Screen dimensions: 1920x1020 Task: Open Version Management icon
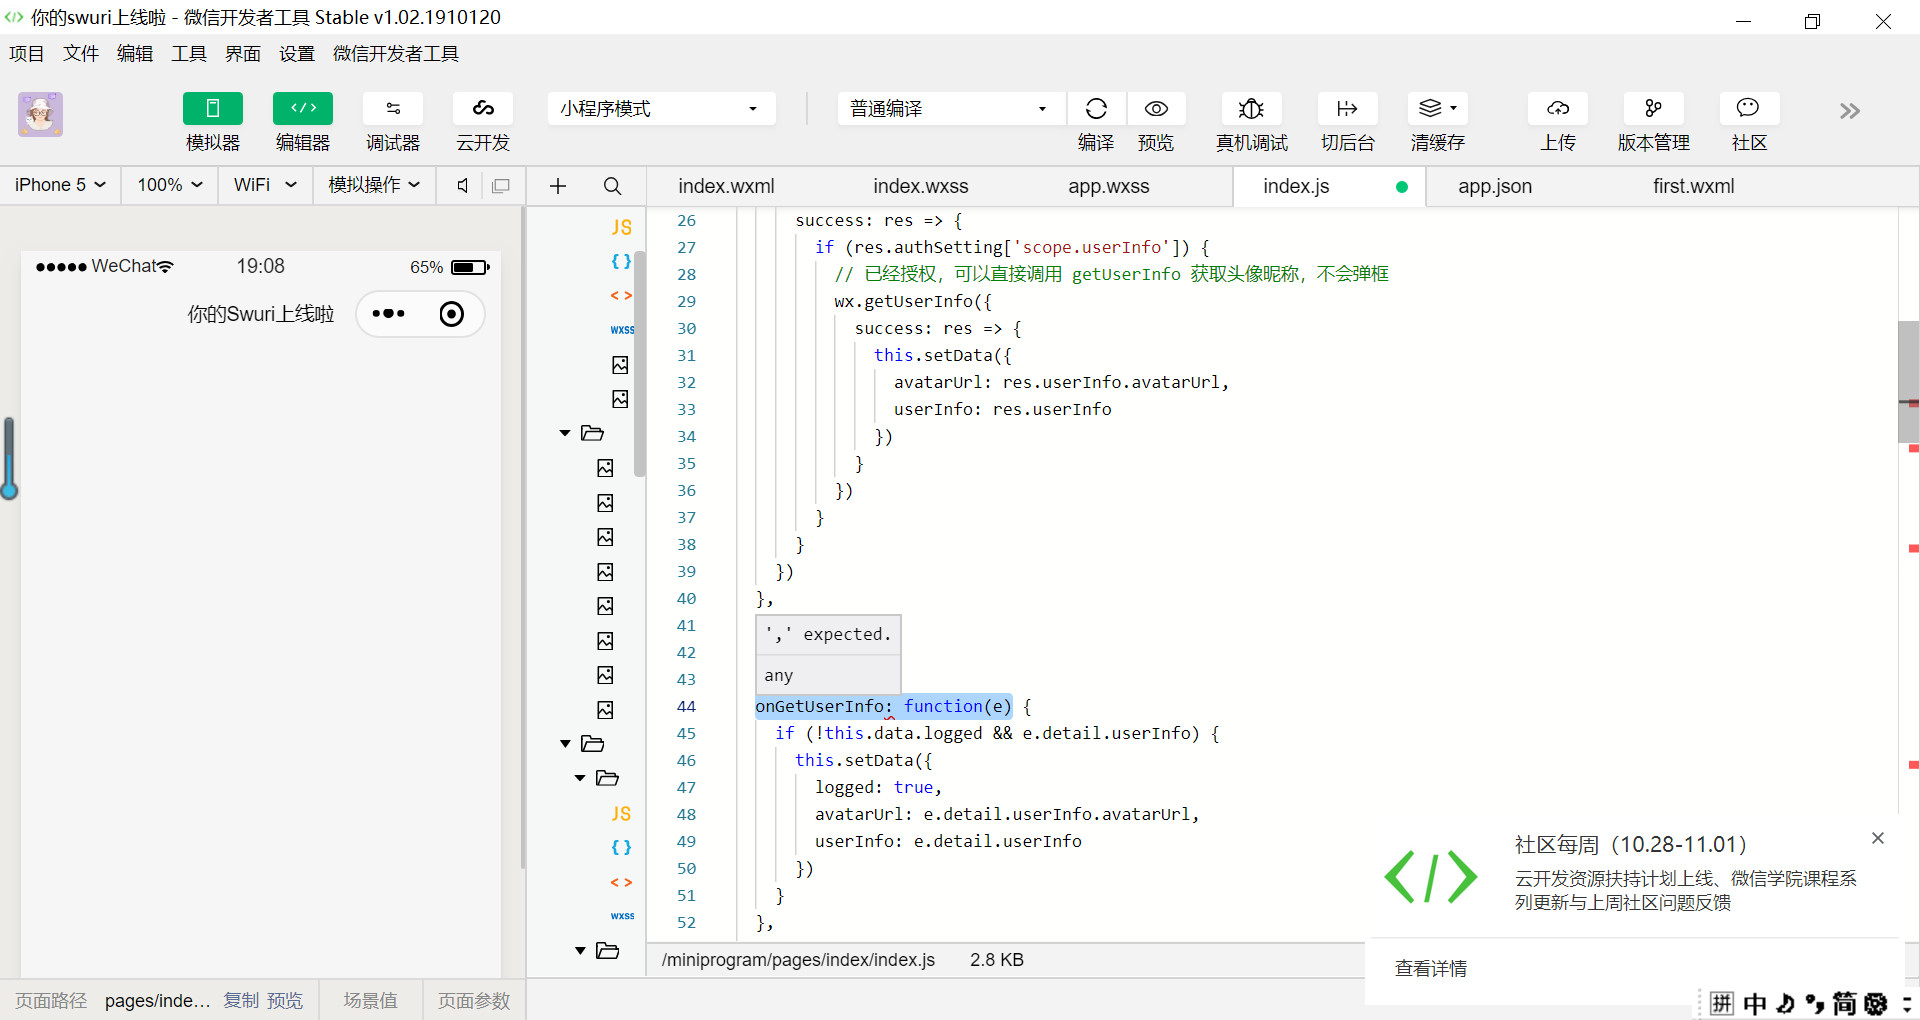[x=1653, y=109]
